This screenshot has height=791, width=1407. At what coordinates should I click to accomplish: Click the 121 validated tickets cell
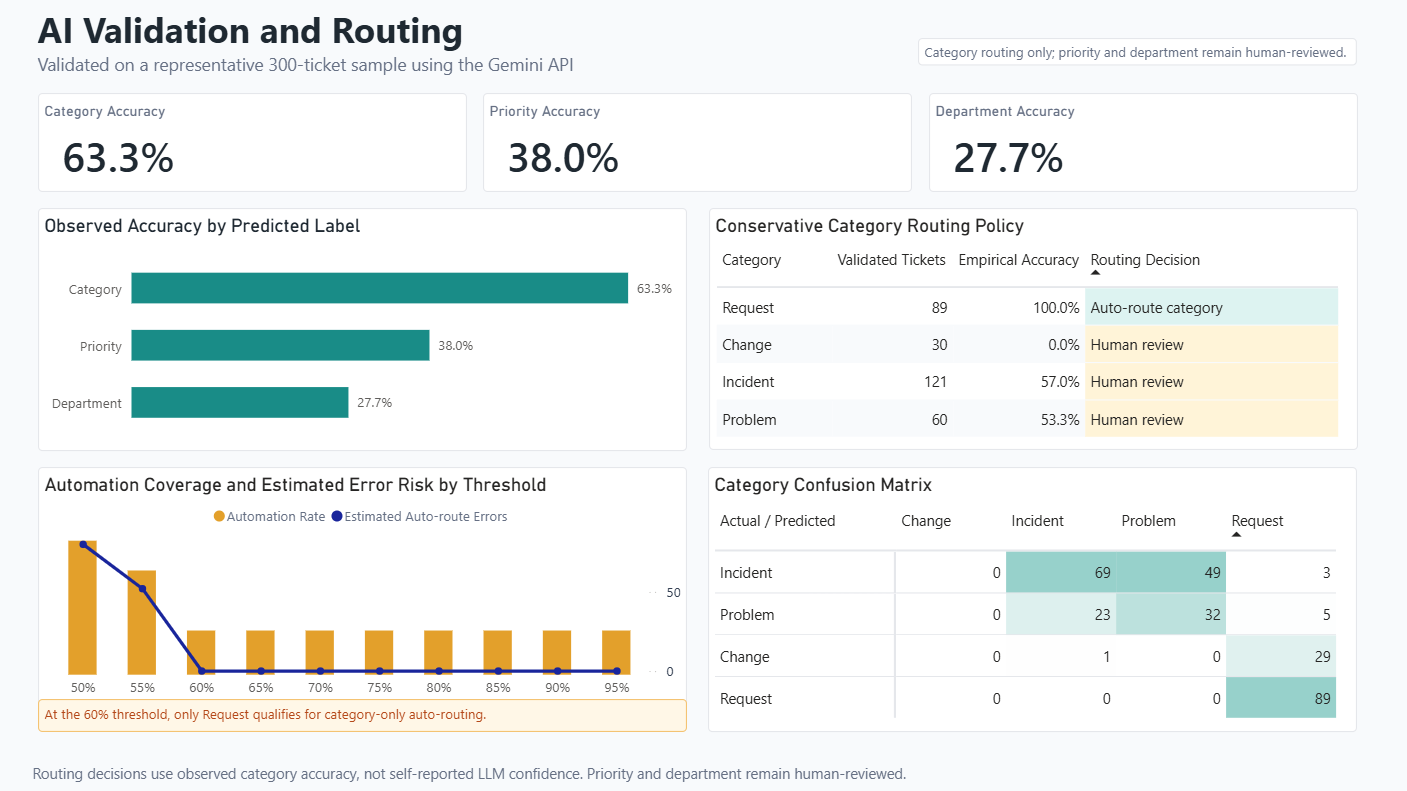(x=892, y=382)
